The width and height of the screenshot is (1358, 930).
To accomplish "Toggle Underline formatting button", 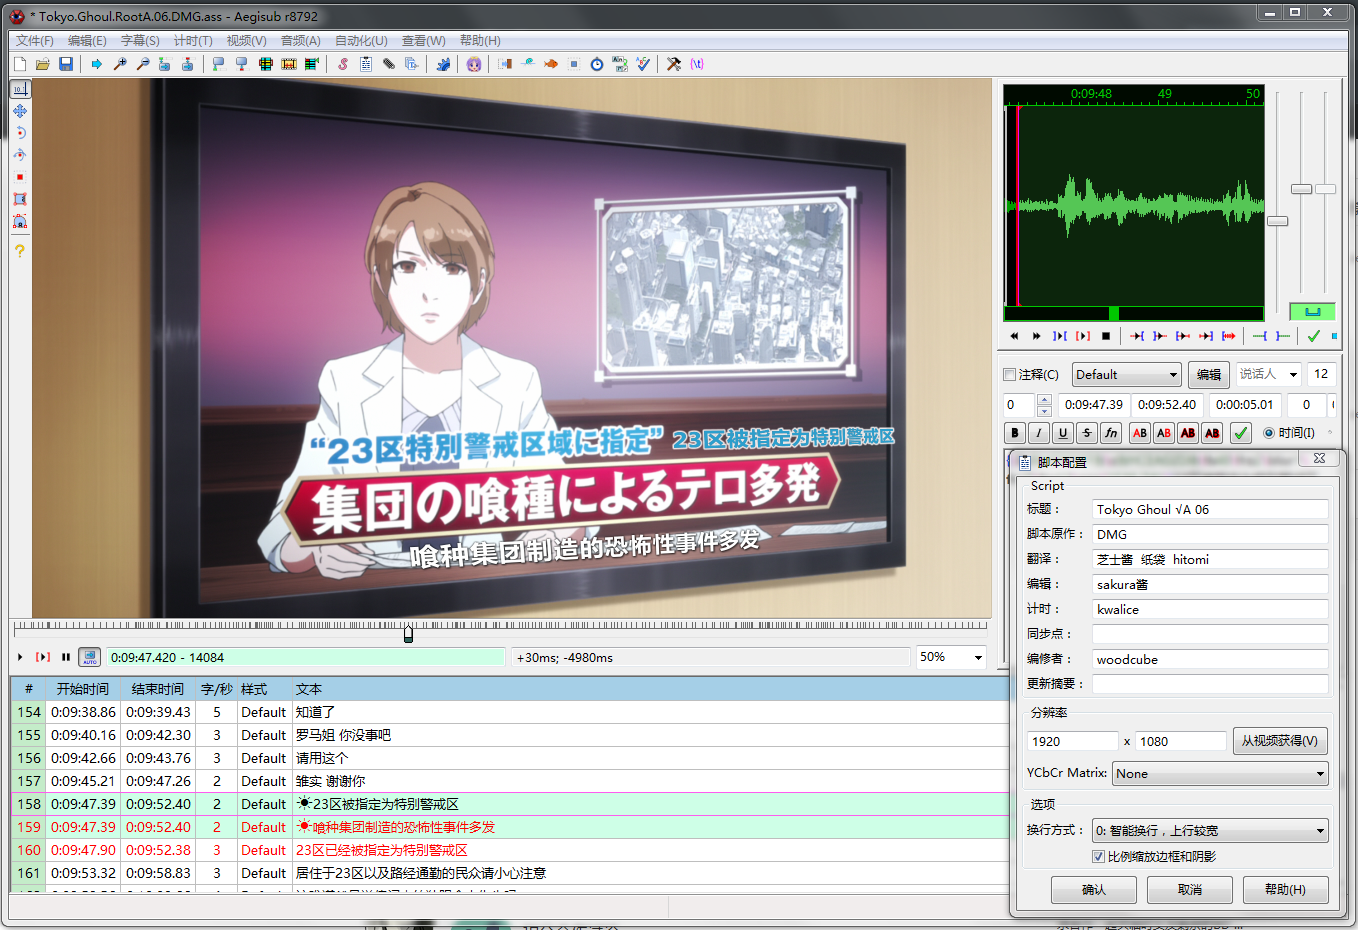I will (1063, 433).
